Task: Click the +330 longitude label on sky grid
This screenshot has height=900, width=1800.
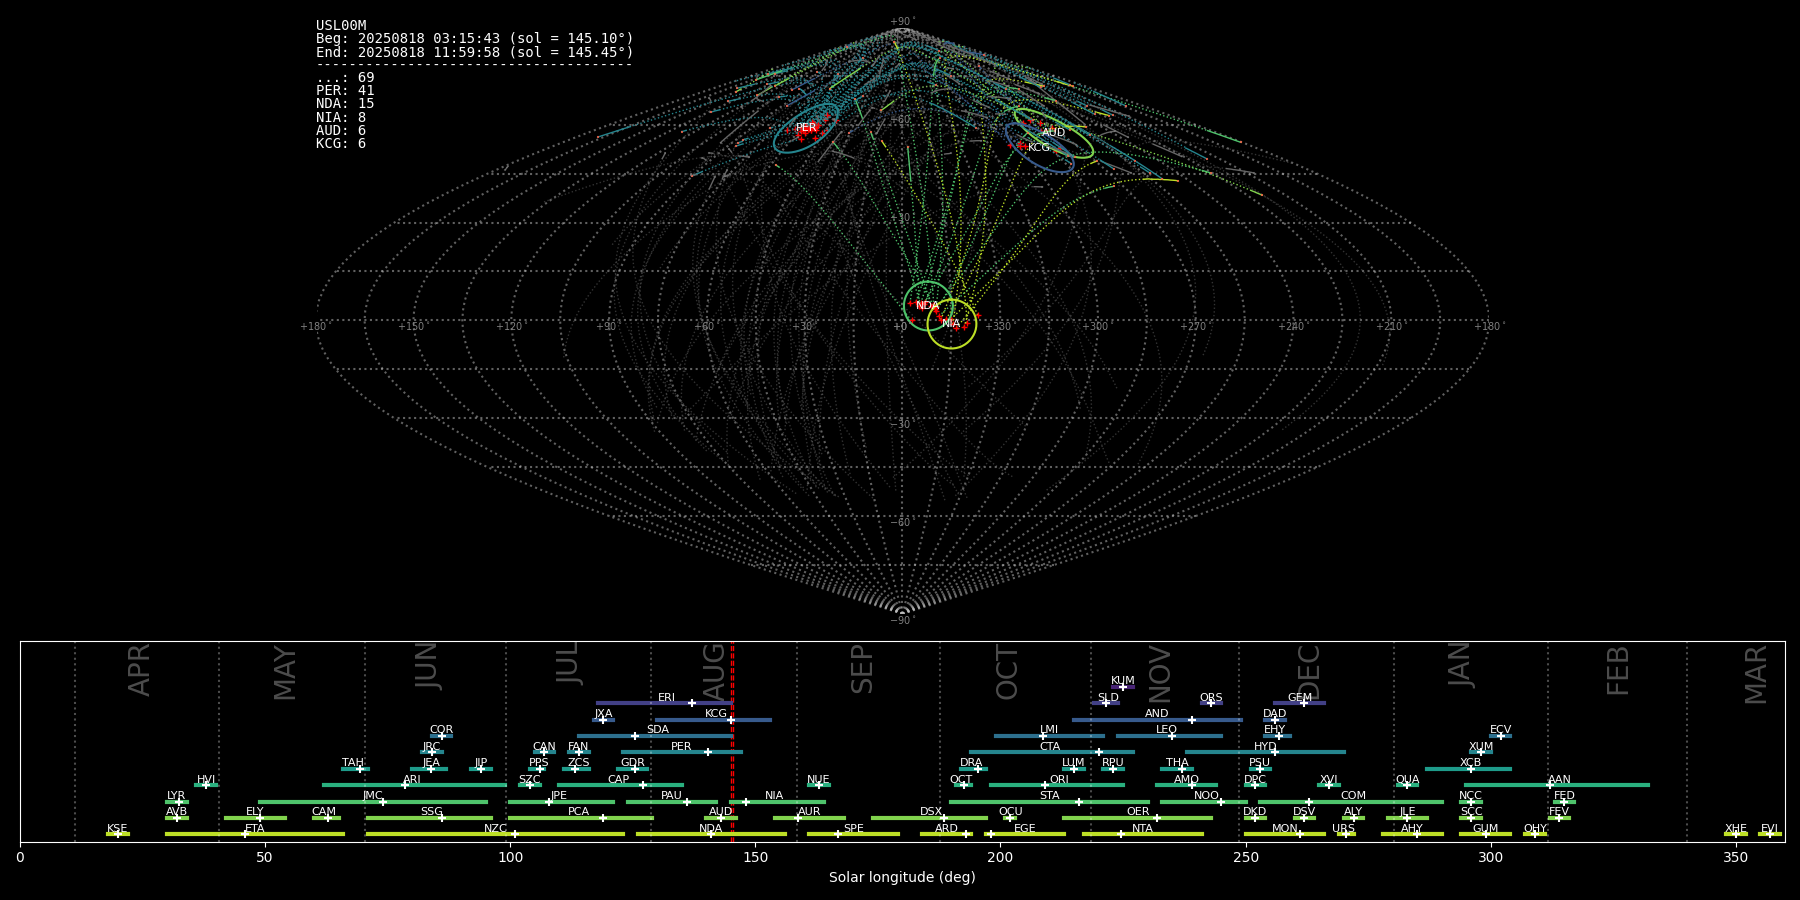Action: click(x=998, y=326)
